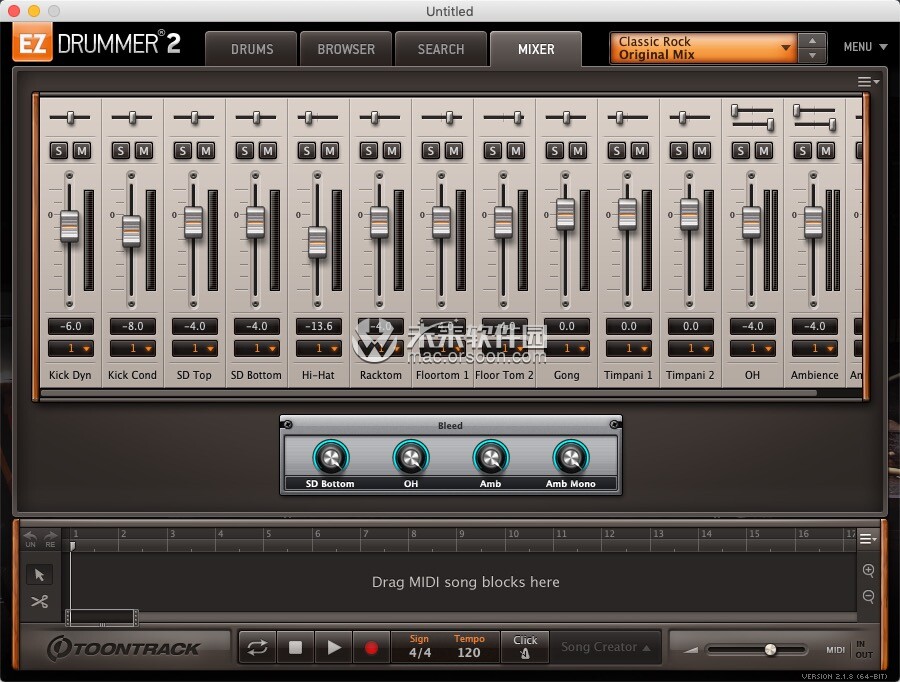Image resolution: width=900 pixels, height=682 pixels.
Task: Mute the Hi-Hat channel
Action: pyautogui.click(x=330, y=151)
